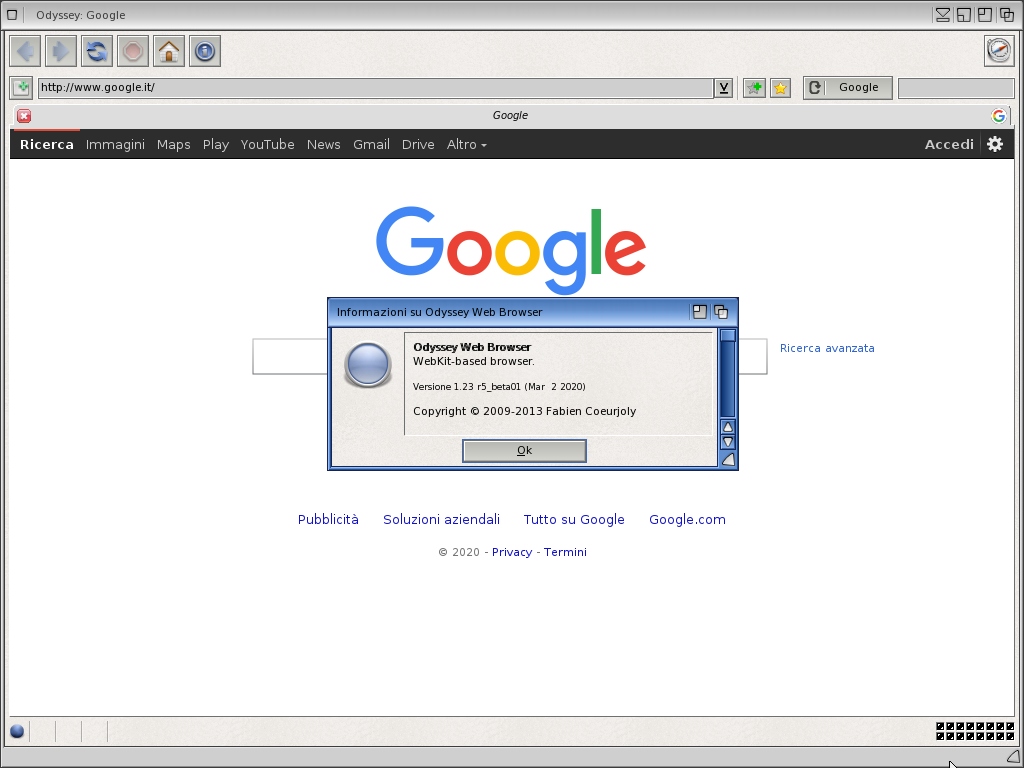Open the URL history dropdown arrow
Screen dimensions: 1024x768
pos(723,88)
